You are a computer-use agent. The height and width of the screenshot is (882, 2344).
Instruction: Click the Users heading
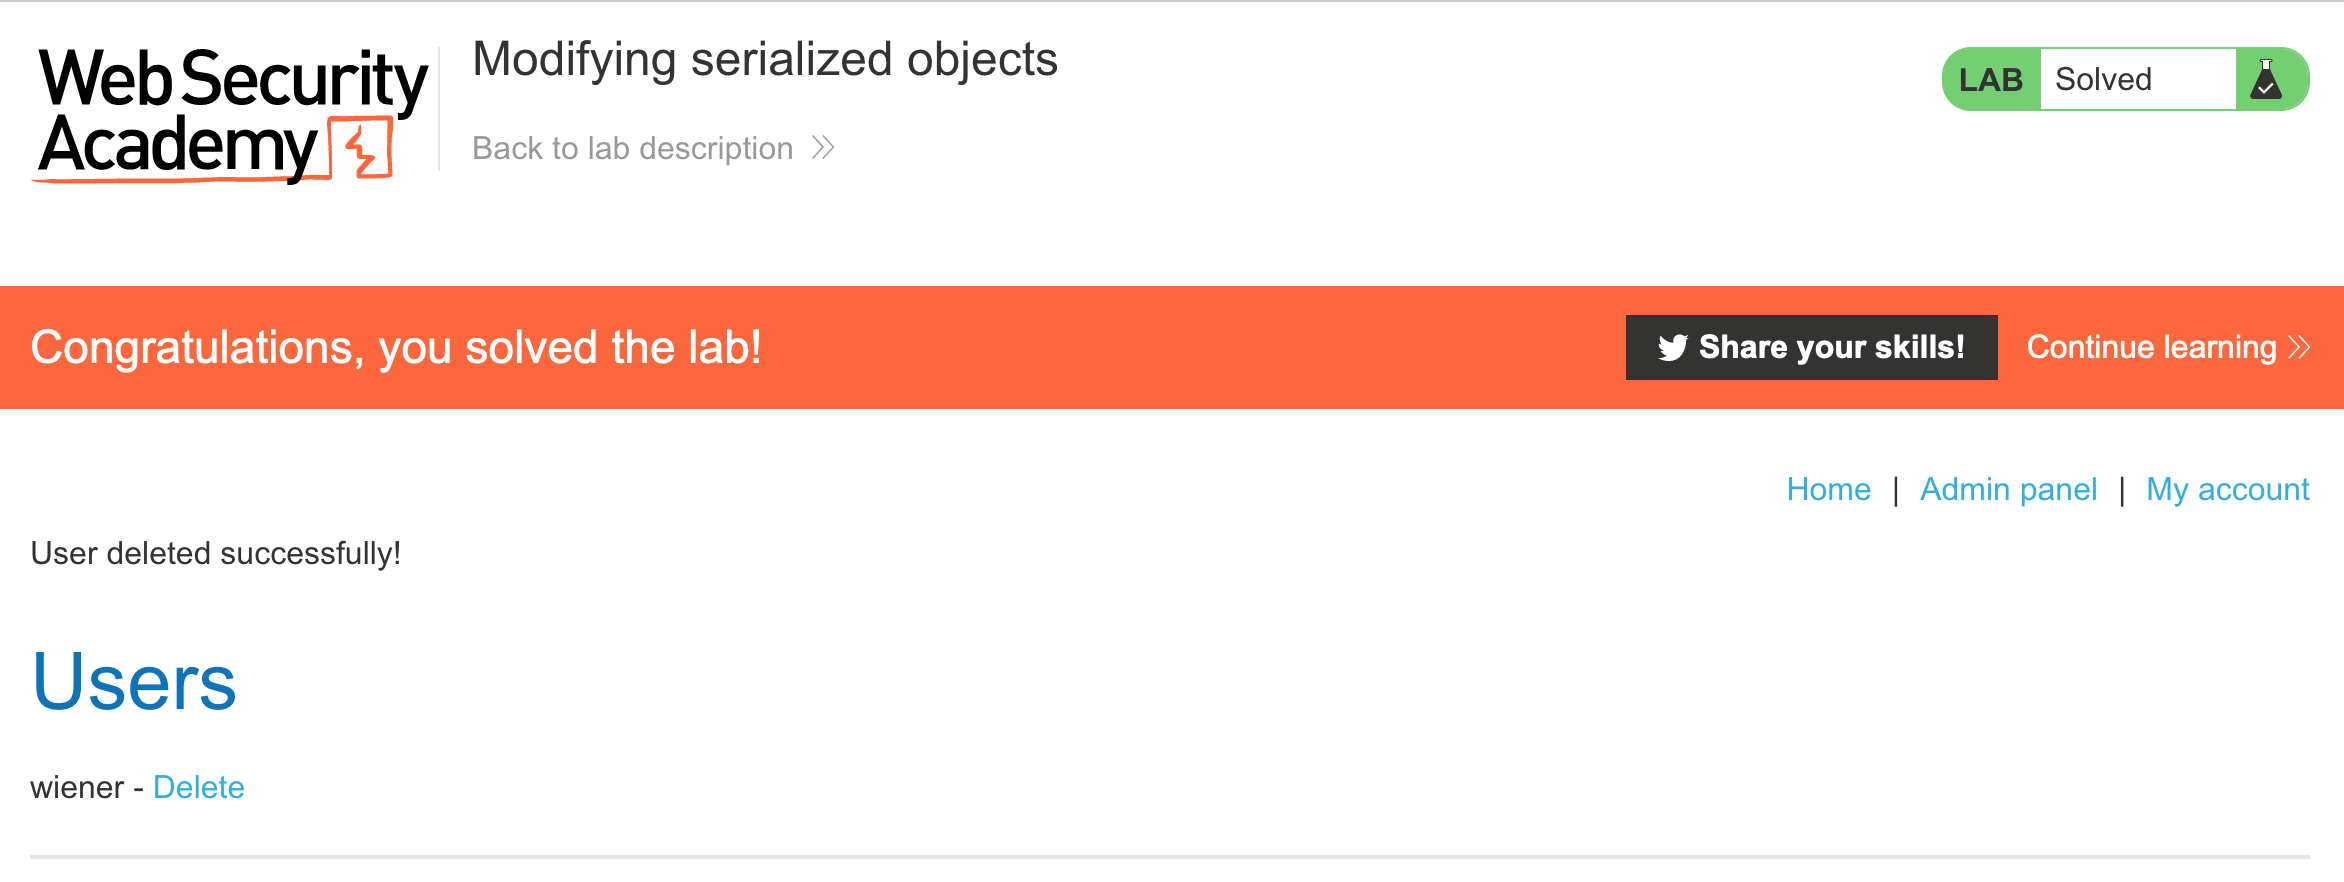point(134,681)
